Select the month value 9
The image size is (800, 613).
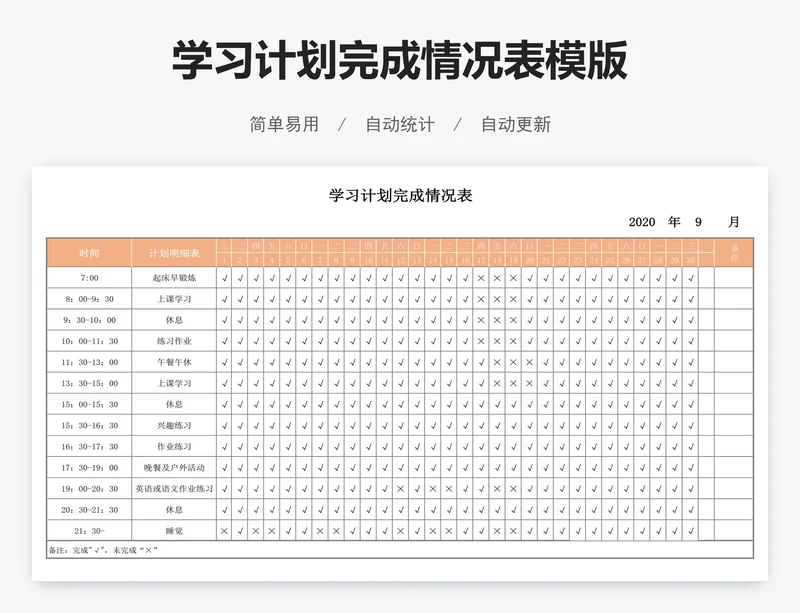698,222
